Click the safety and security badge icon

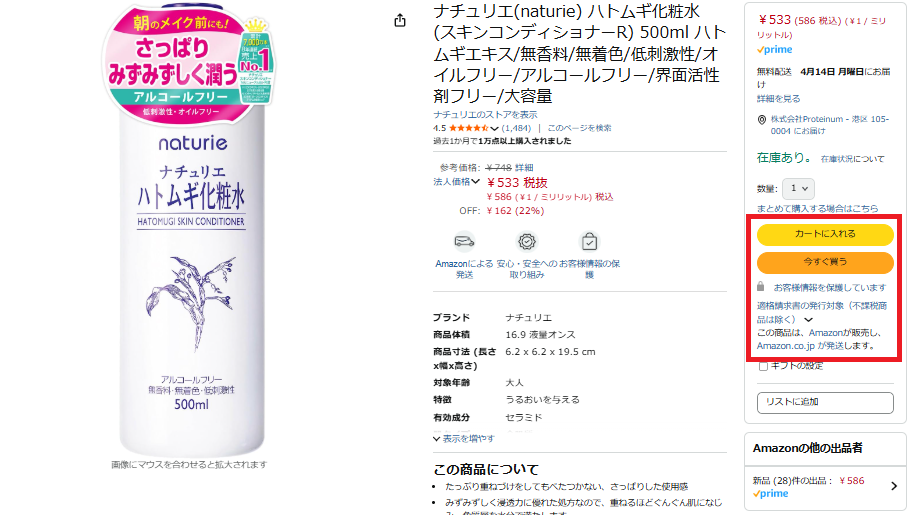click(x=527, y=241)
